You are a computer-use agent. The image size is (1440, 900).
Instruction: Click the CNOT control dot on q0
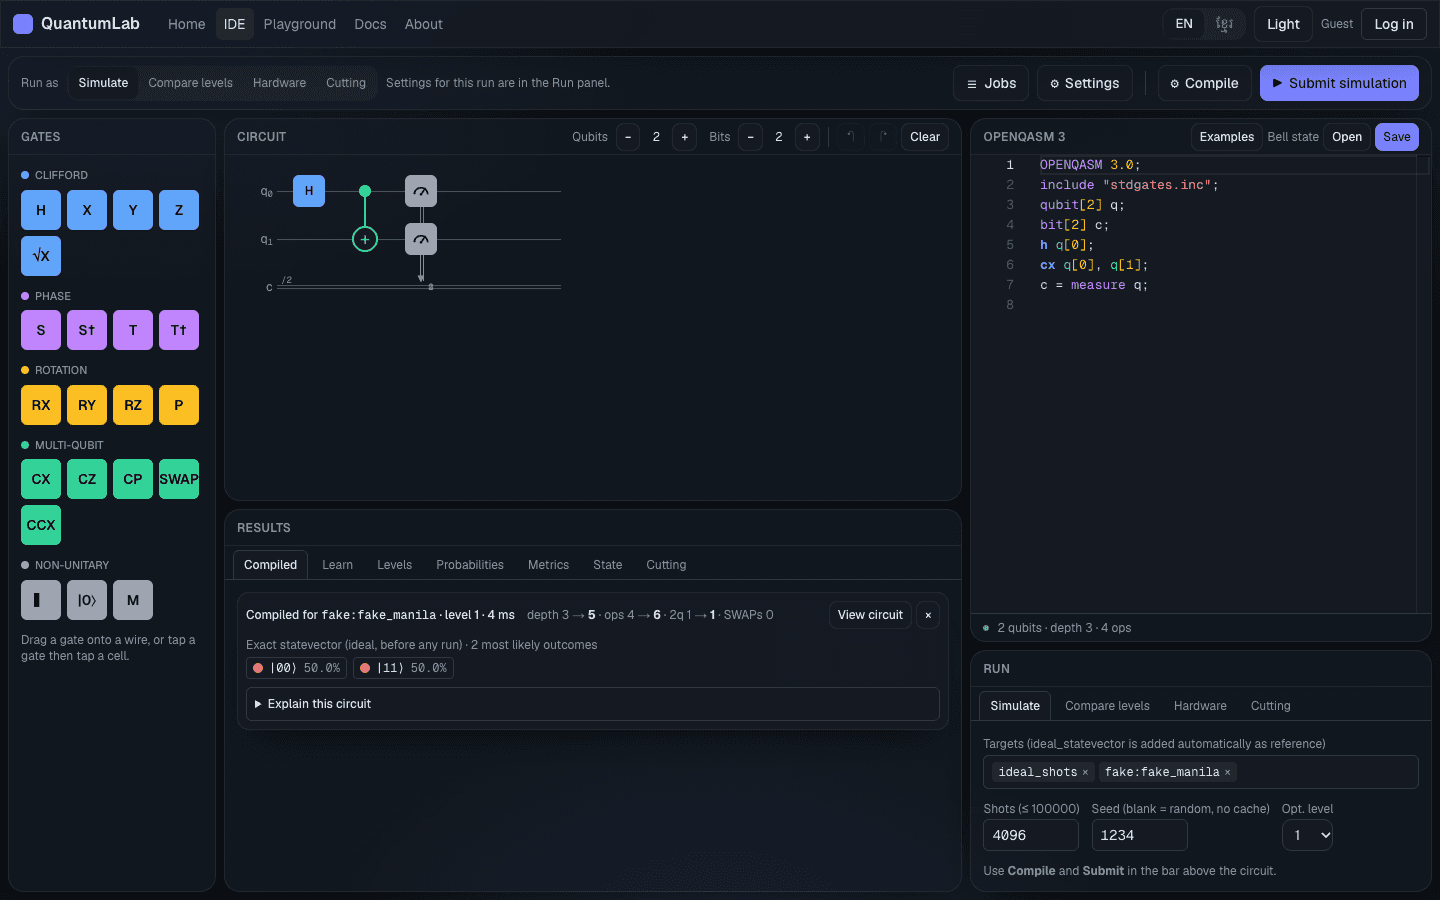click(365, 191)
